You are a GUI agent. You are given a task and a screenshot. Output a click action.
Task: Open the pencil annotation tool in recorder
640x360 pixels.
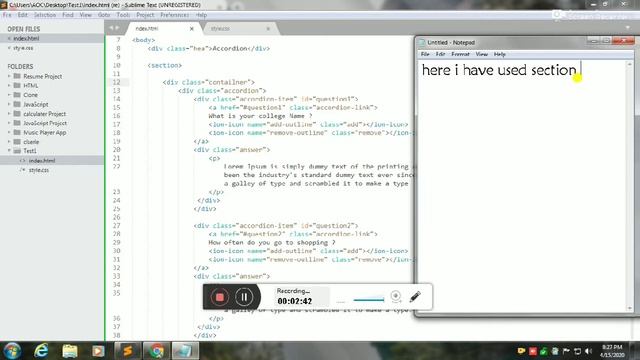[415, 296]
